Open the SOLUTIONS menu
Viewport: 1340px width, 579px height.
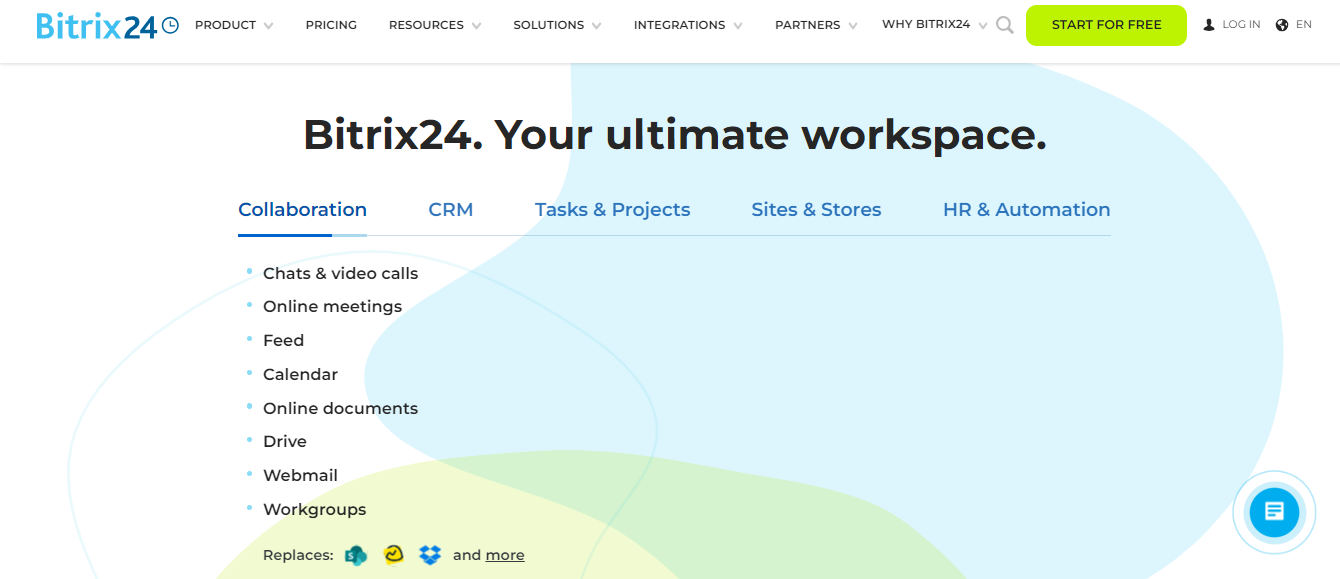[x=549, y=25]
